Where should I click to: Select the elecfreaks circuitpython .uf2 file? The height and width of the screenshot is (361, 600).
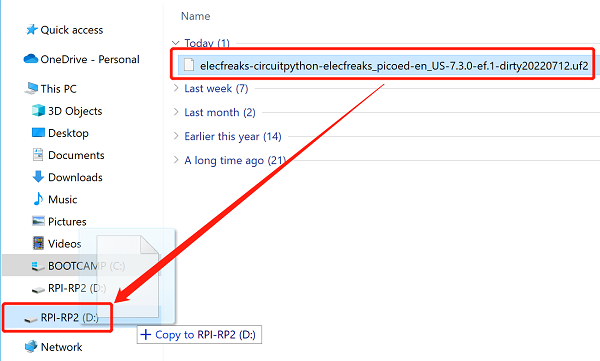pos(383,65)
